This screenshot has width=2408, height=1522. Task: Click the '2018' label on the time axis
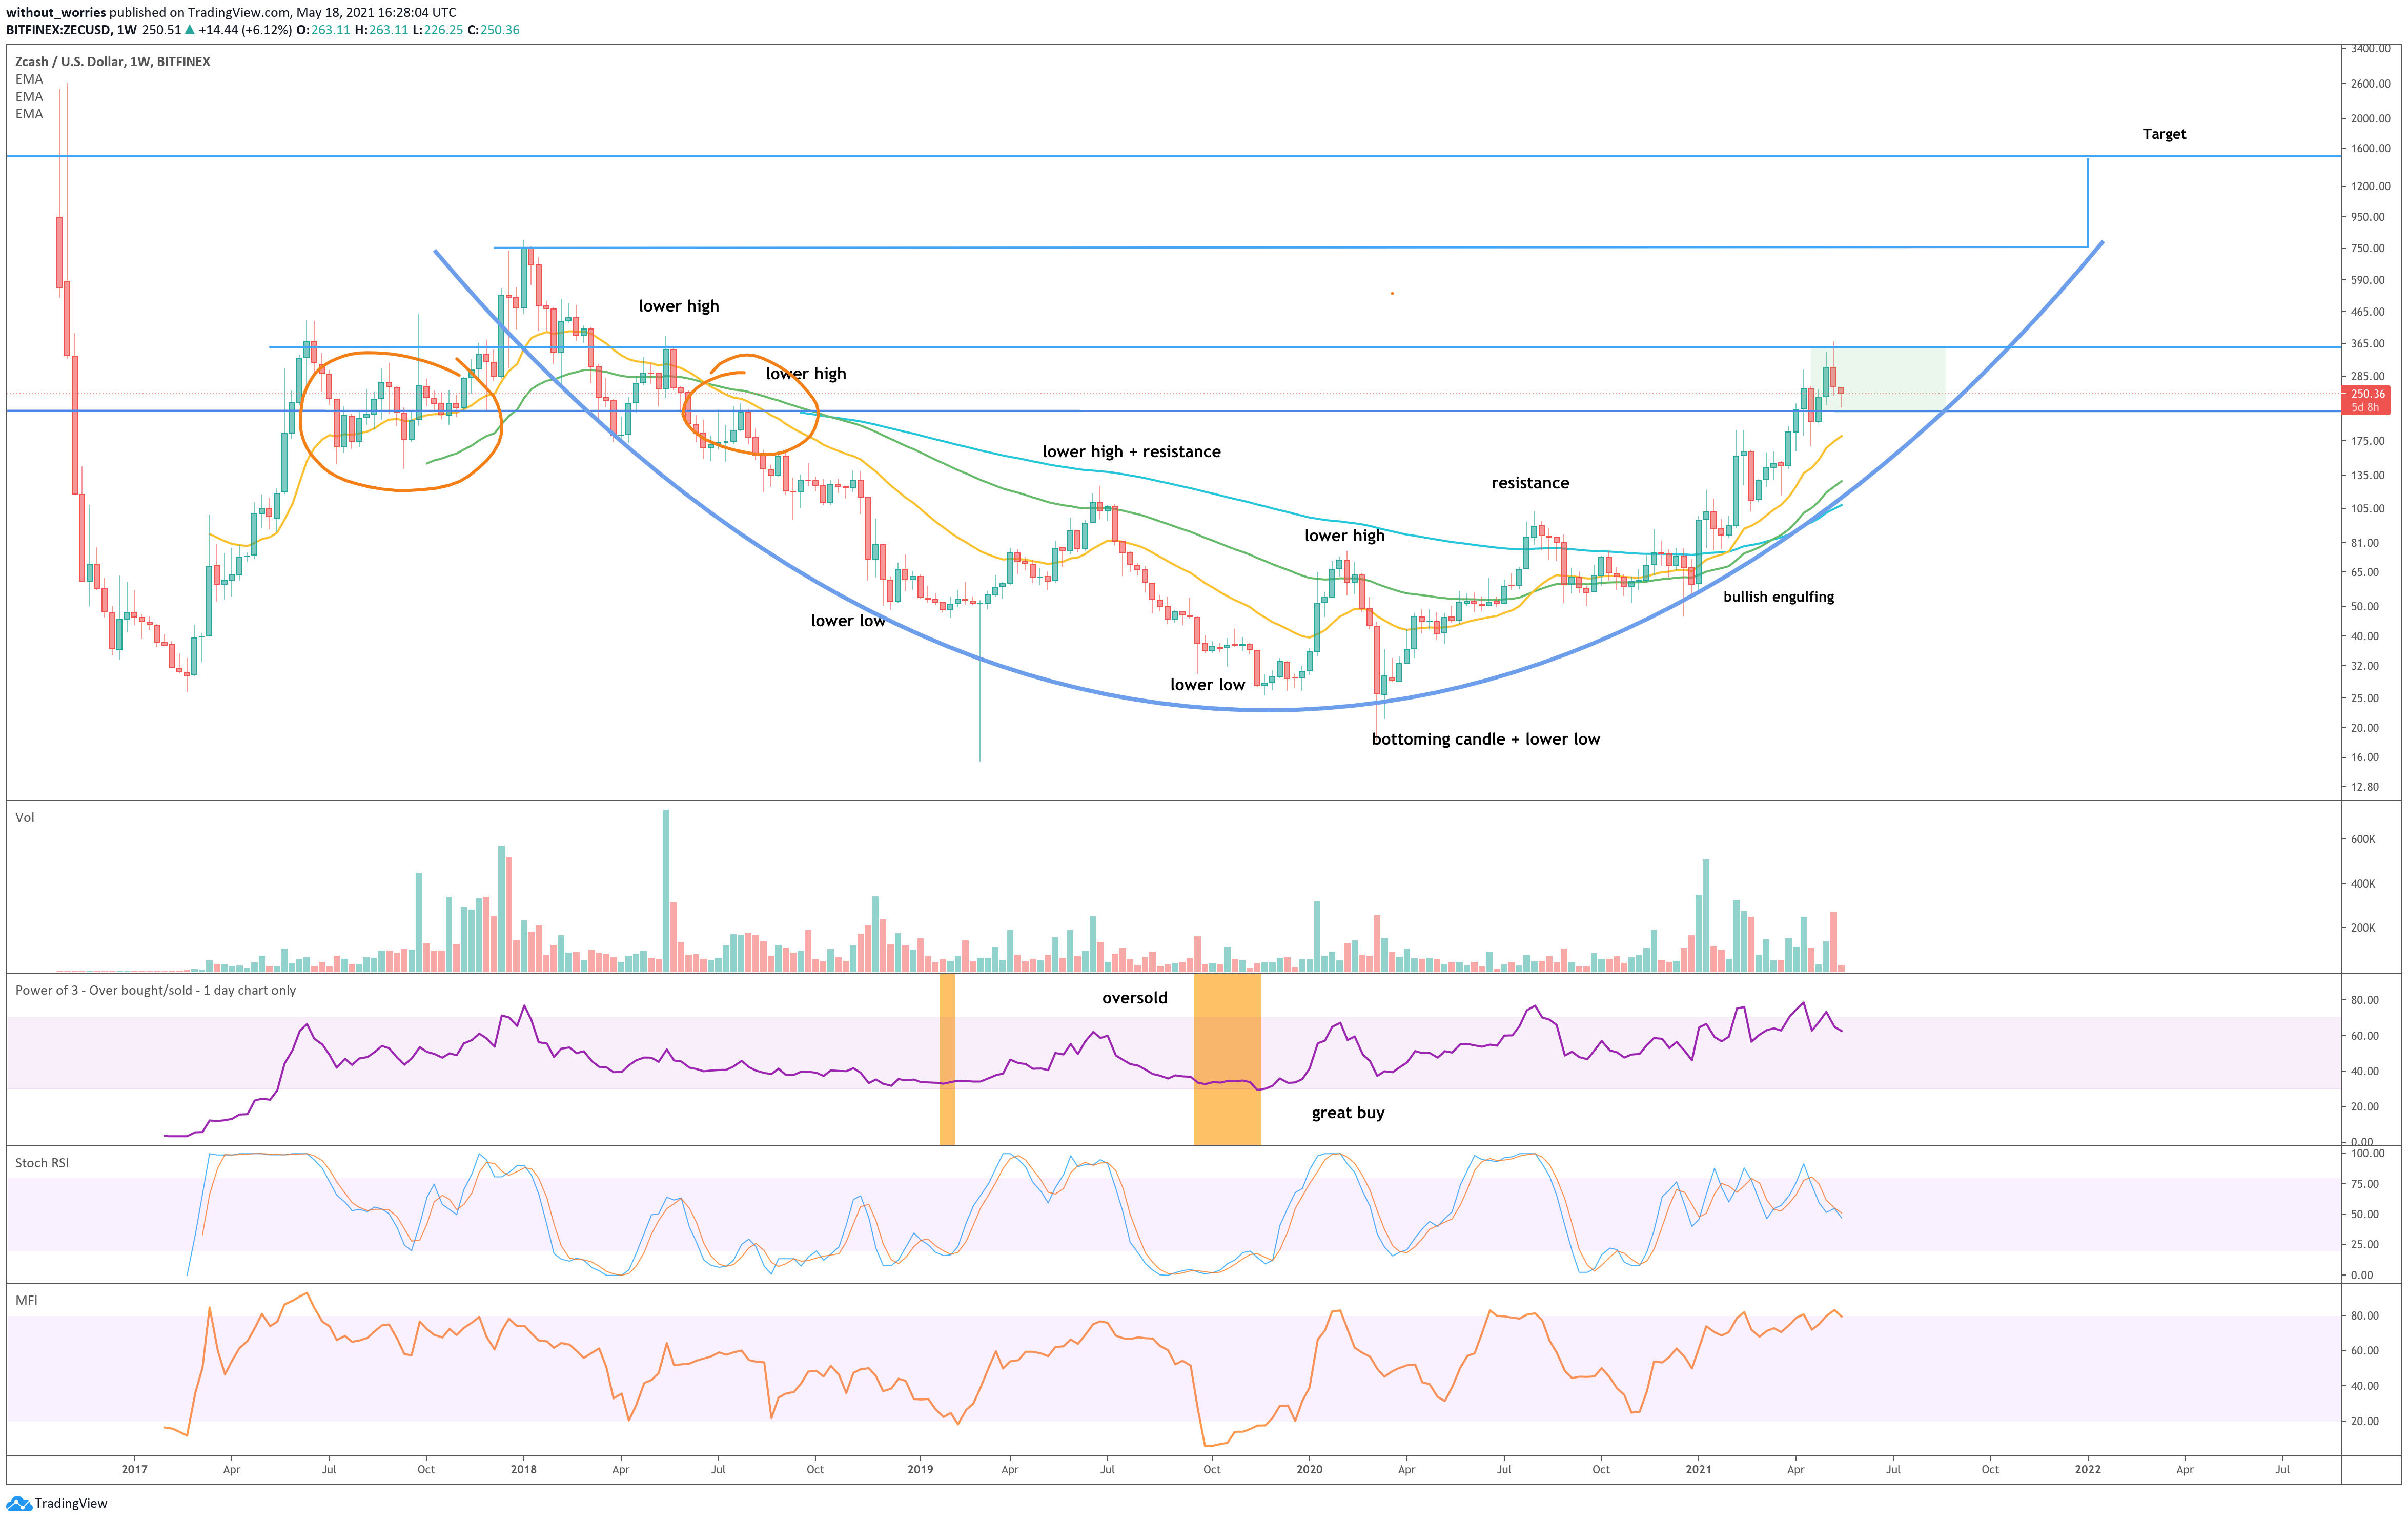point(523,1470)
